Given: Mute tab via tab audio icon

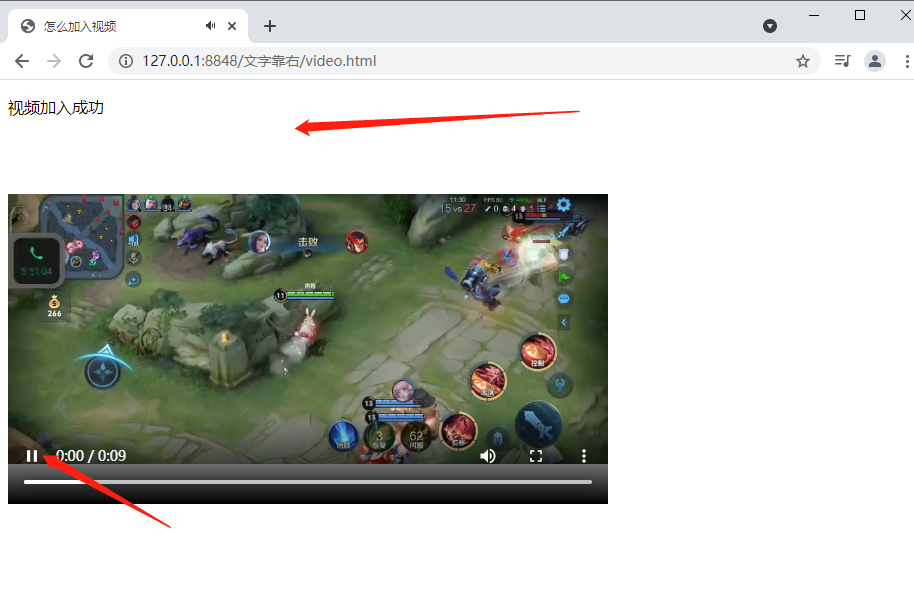Looking at the screenshot, I should (211, 26).
